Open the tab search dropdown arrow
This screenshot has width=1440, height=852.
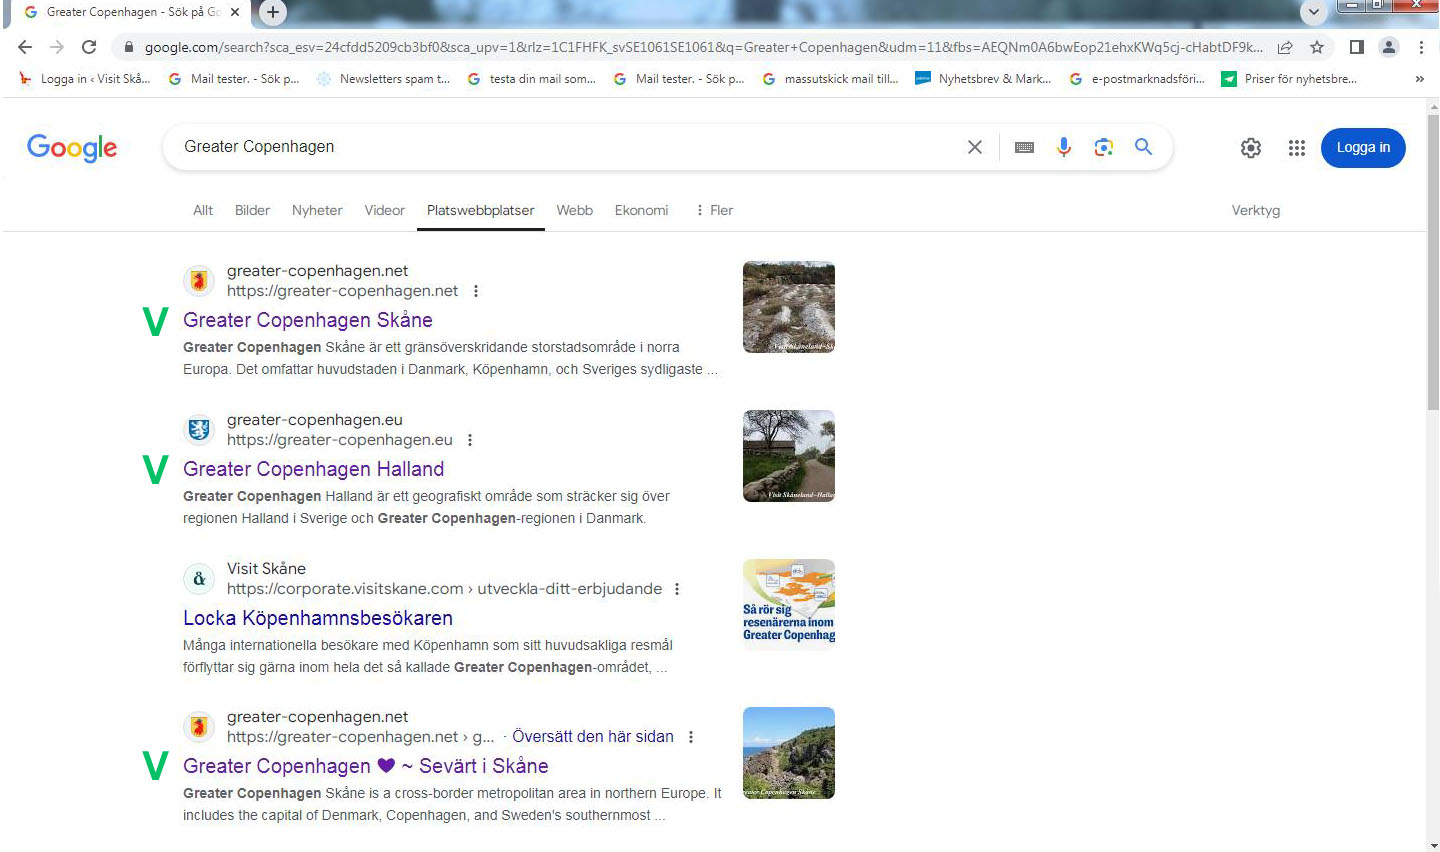click(1313, 12)
